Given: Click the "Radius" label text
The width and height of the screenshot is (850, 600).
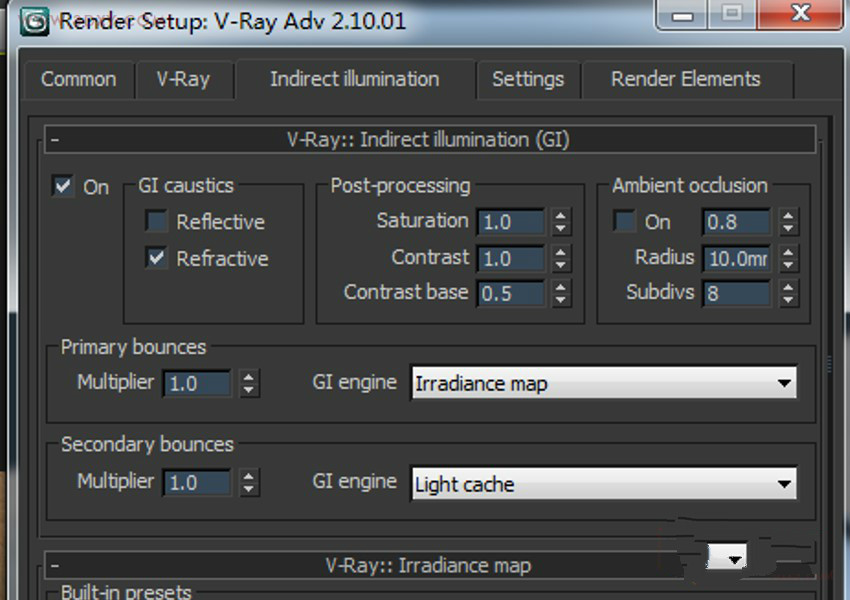Looking at the screenshot, I should (665, 257).
